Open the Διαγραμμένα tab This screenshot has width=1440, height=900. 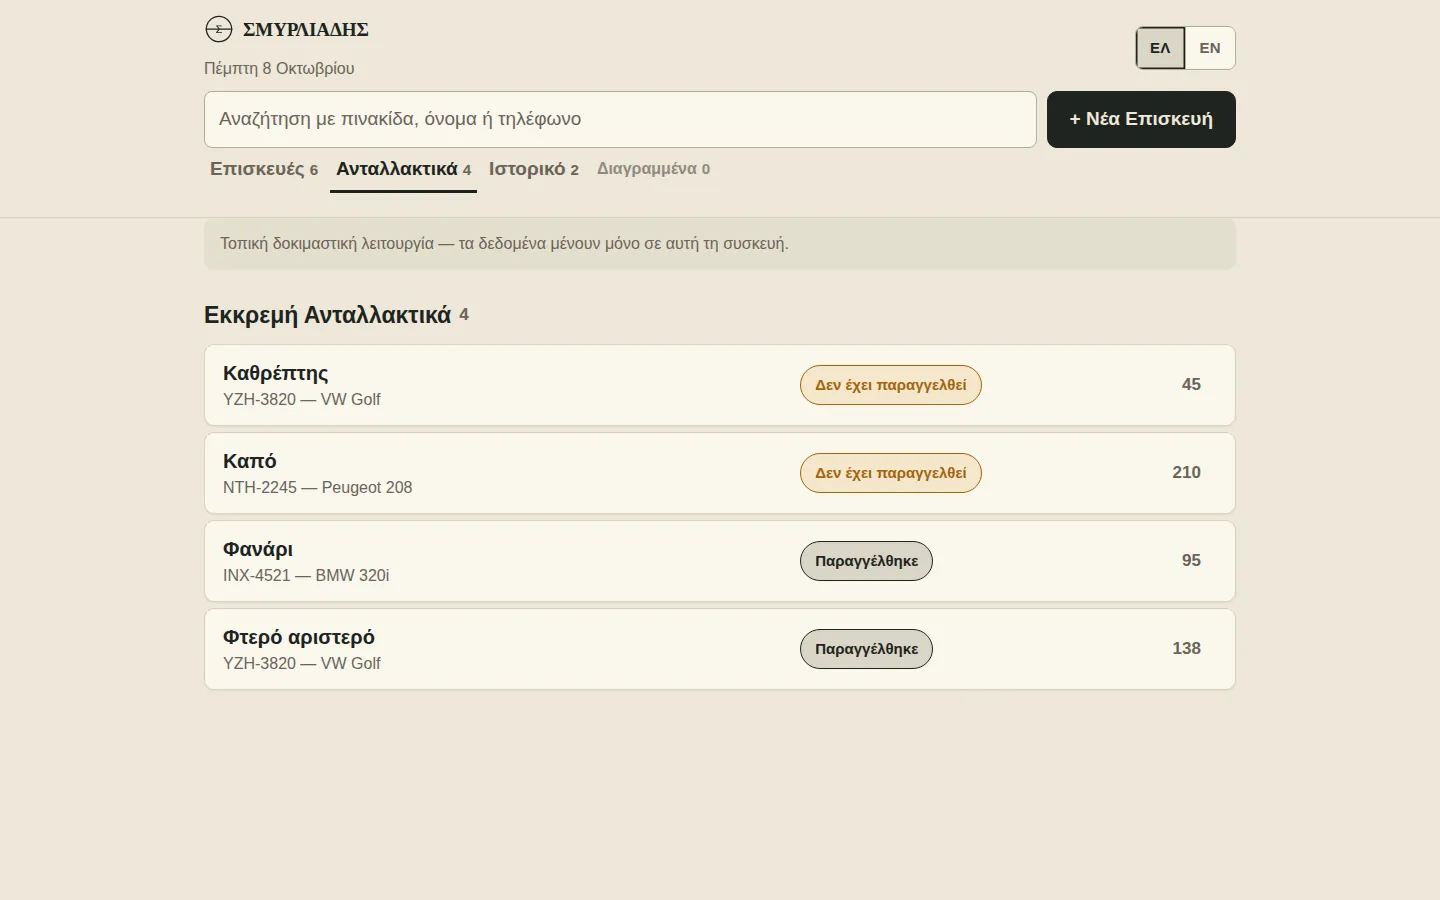point(653,169)
